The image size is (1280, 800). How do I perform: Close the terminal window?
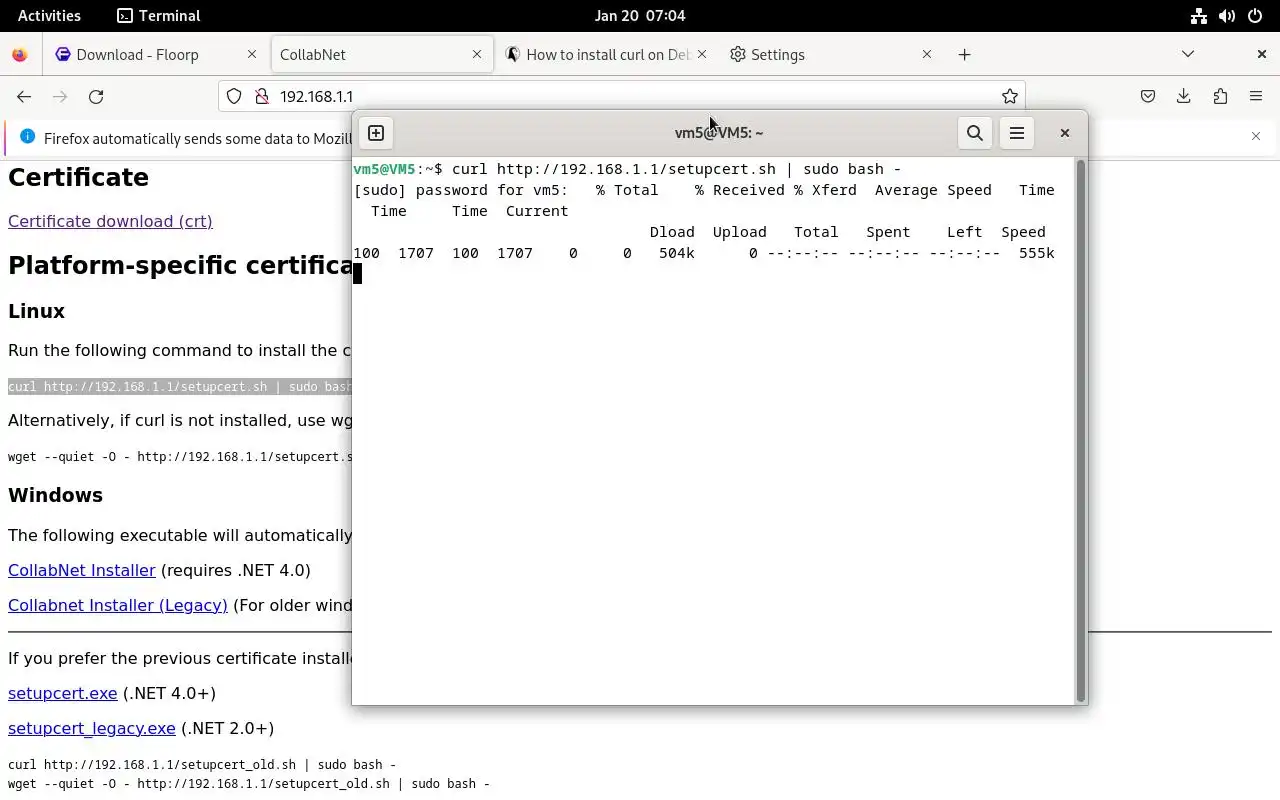click(1065, 133)
